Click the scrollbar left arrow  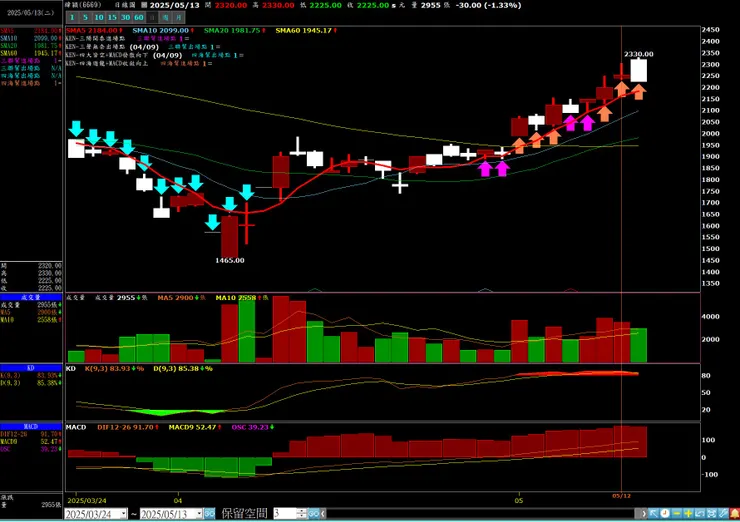[323, 514]
